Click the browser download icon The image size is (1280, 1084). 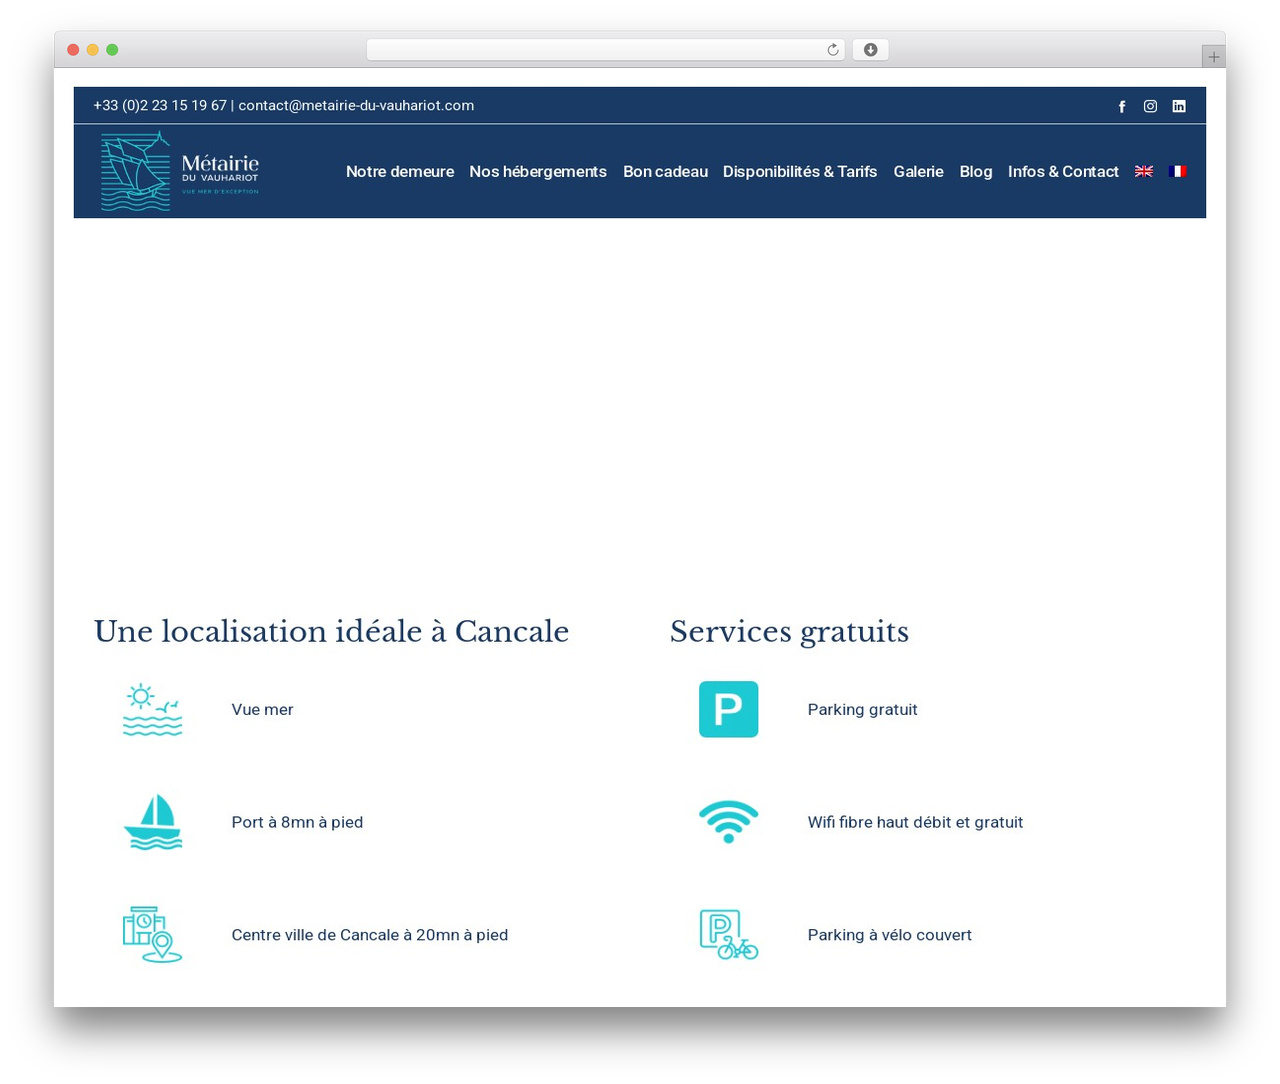coord(870,50)
